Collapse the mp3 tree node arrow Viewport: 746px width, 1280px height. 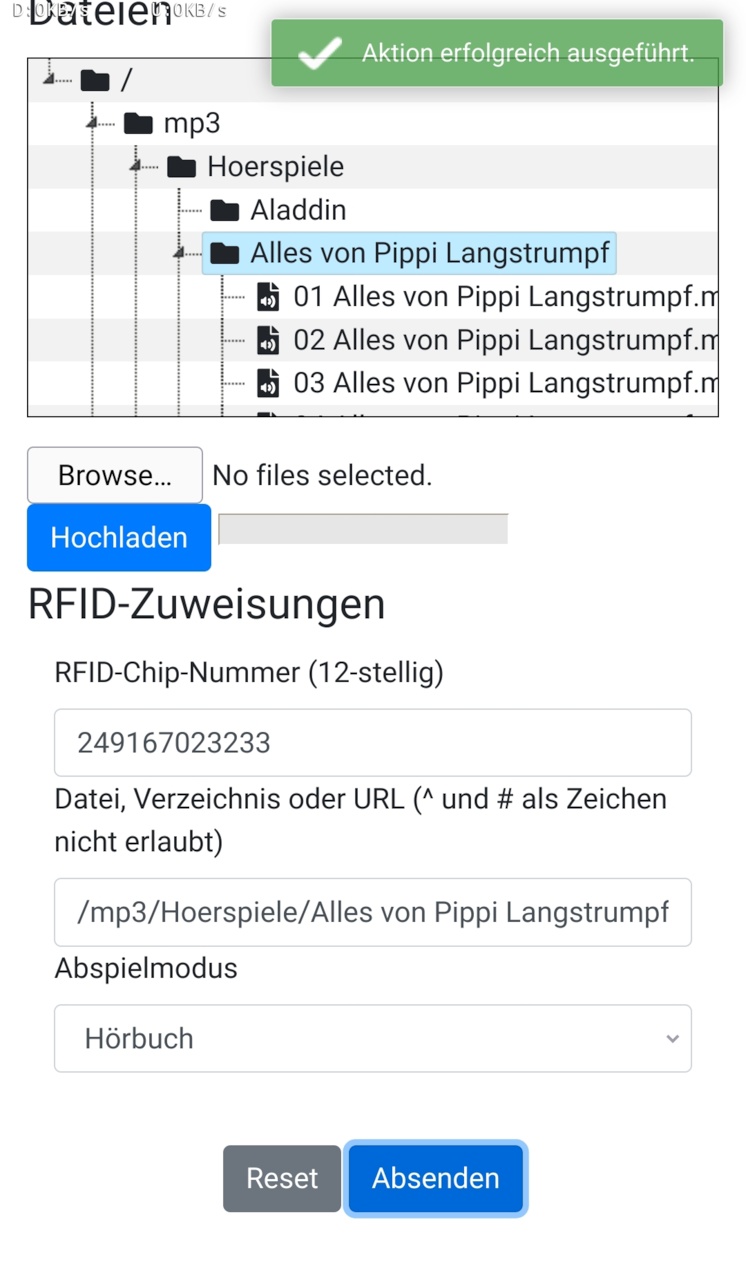click(x=93, y=123)
